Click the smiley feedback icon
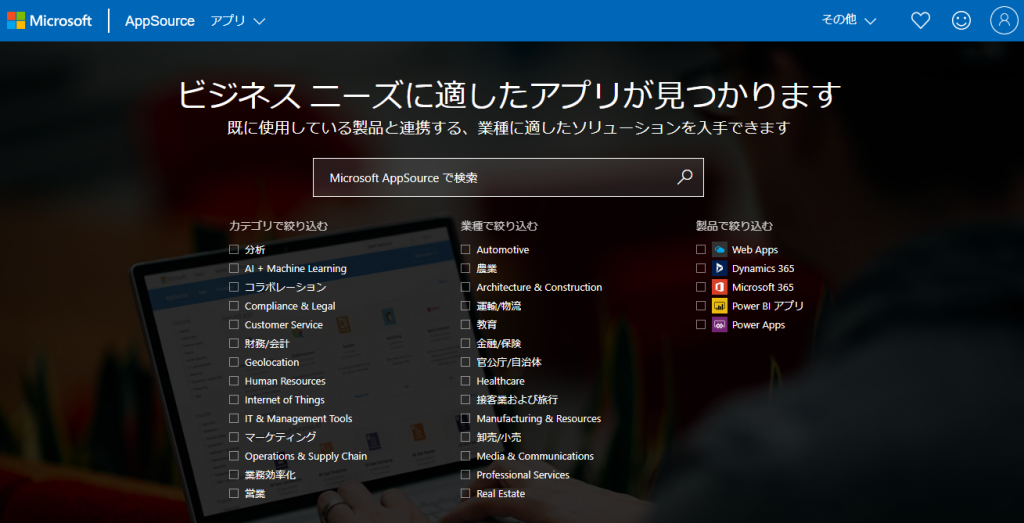1024x523 pixels. coord(961,21)
